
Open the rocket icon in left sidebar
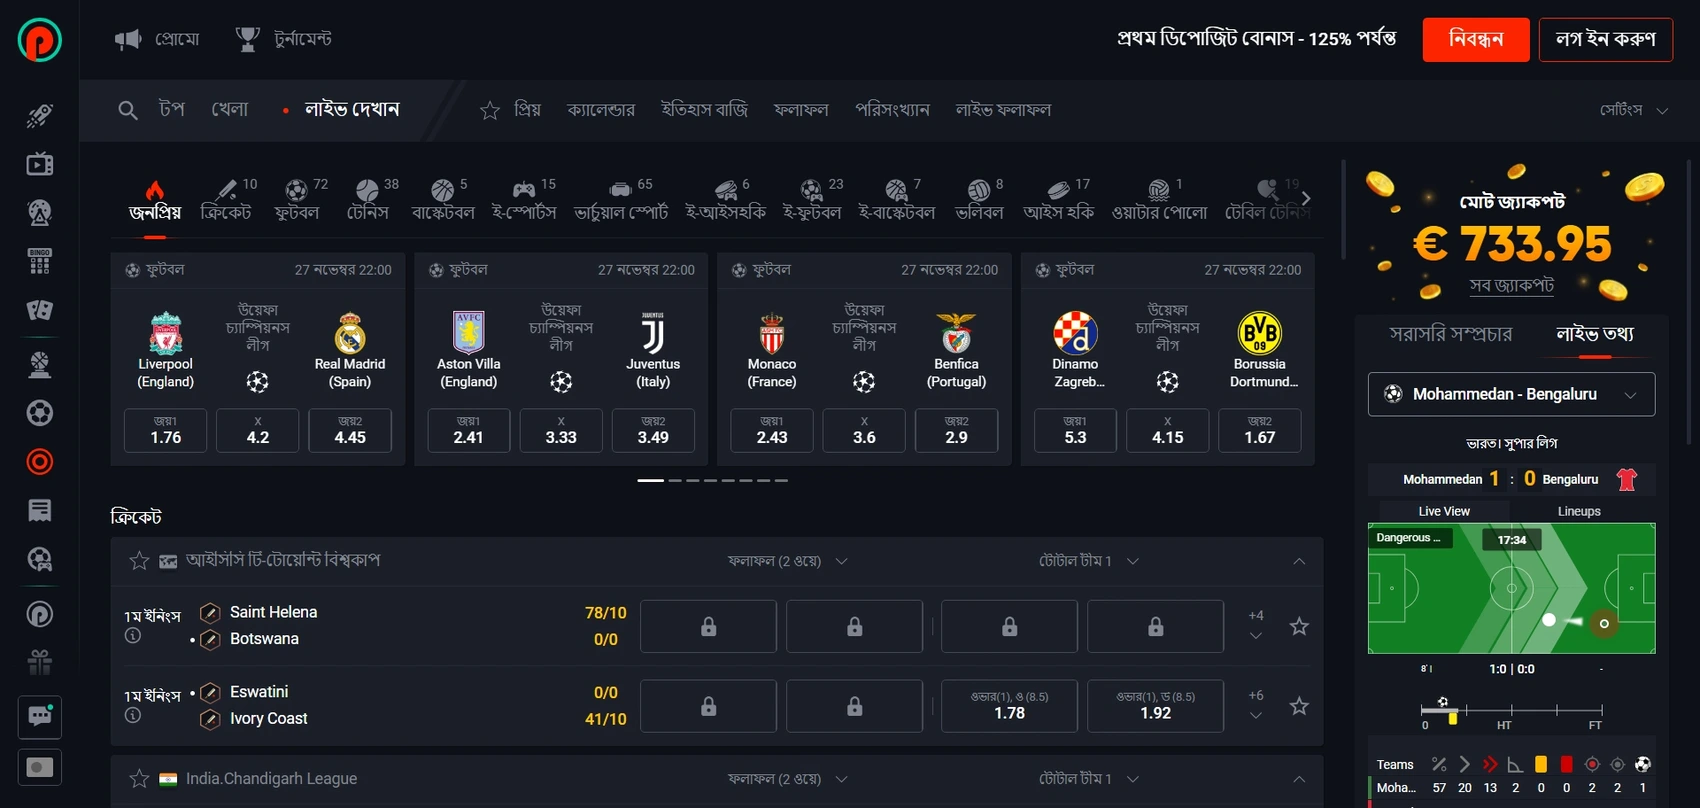(40, 115)
